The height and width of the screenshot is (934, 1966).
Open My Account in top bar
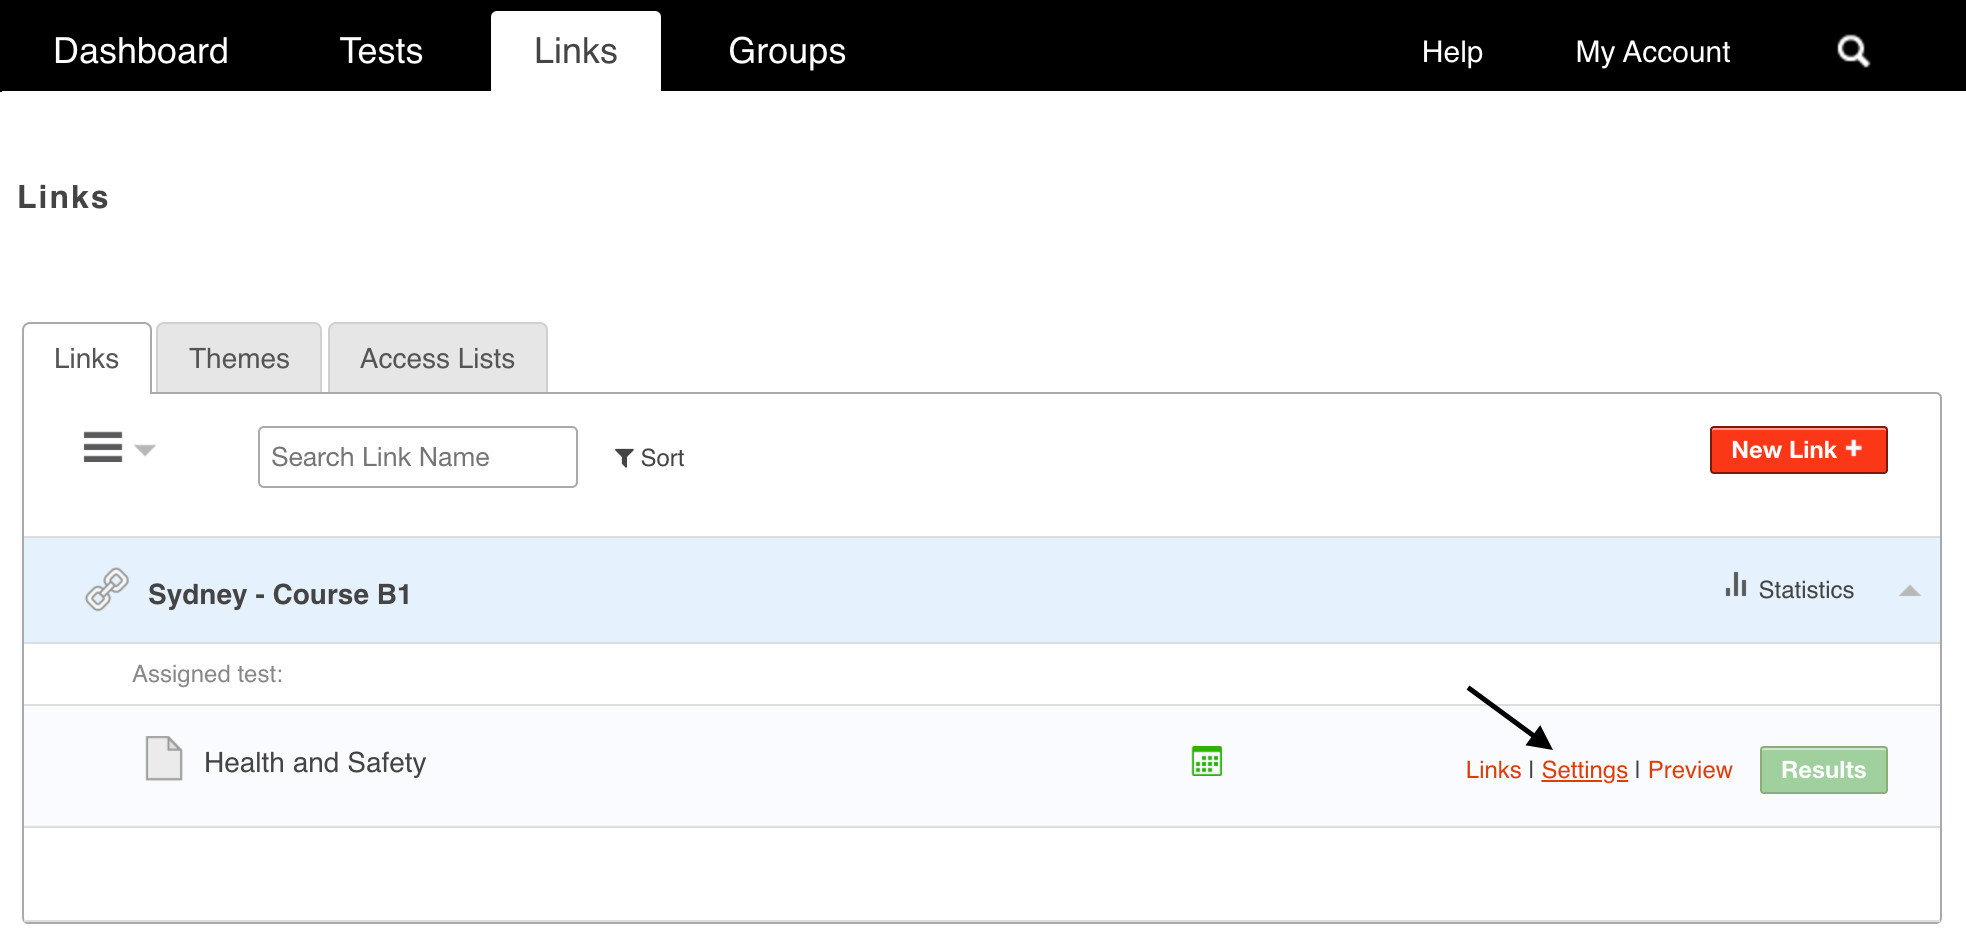[x=1652, y=52]
